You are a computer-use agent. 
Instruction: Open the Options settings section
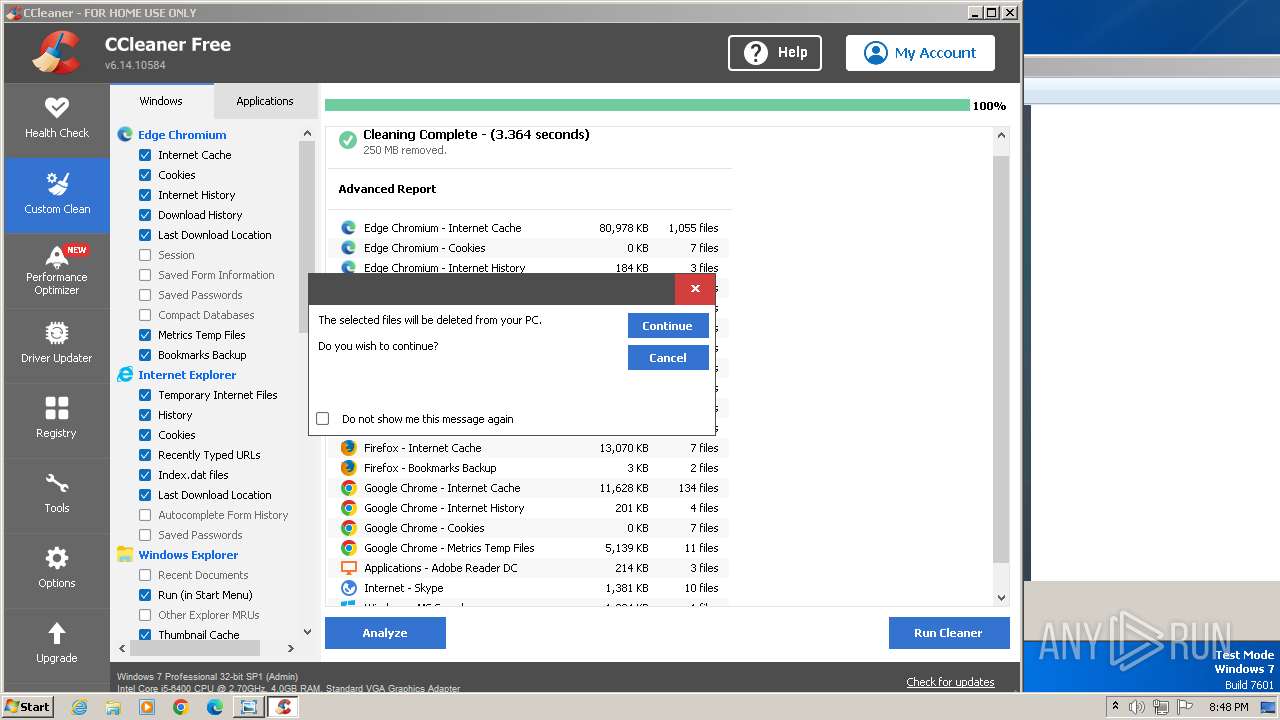(57, 569)
